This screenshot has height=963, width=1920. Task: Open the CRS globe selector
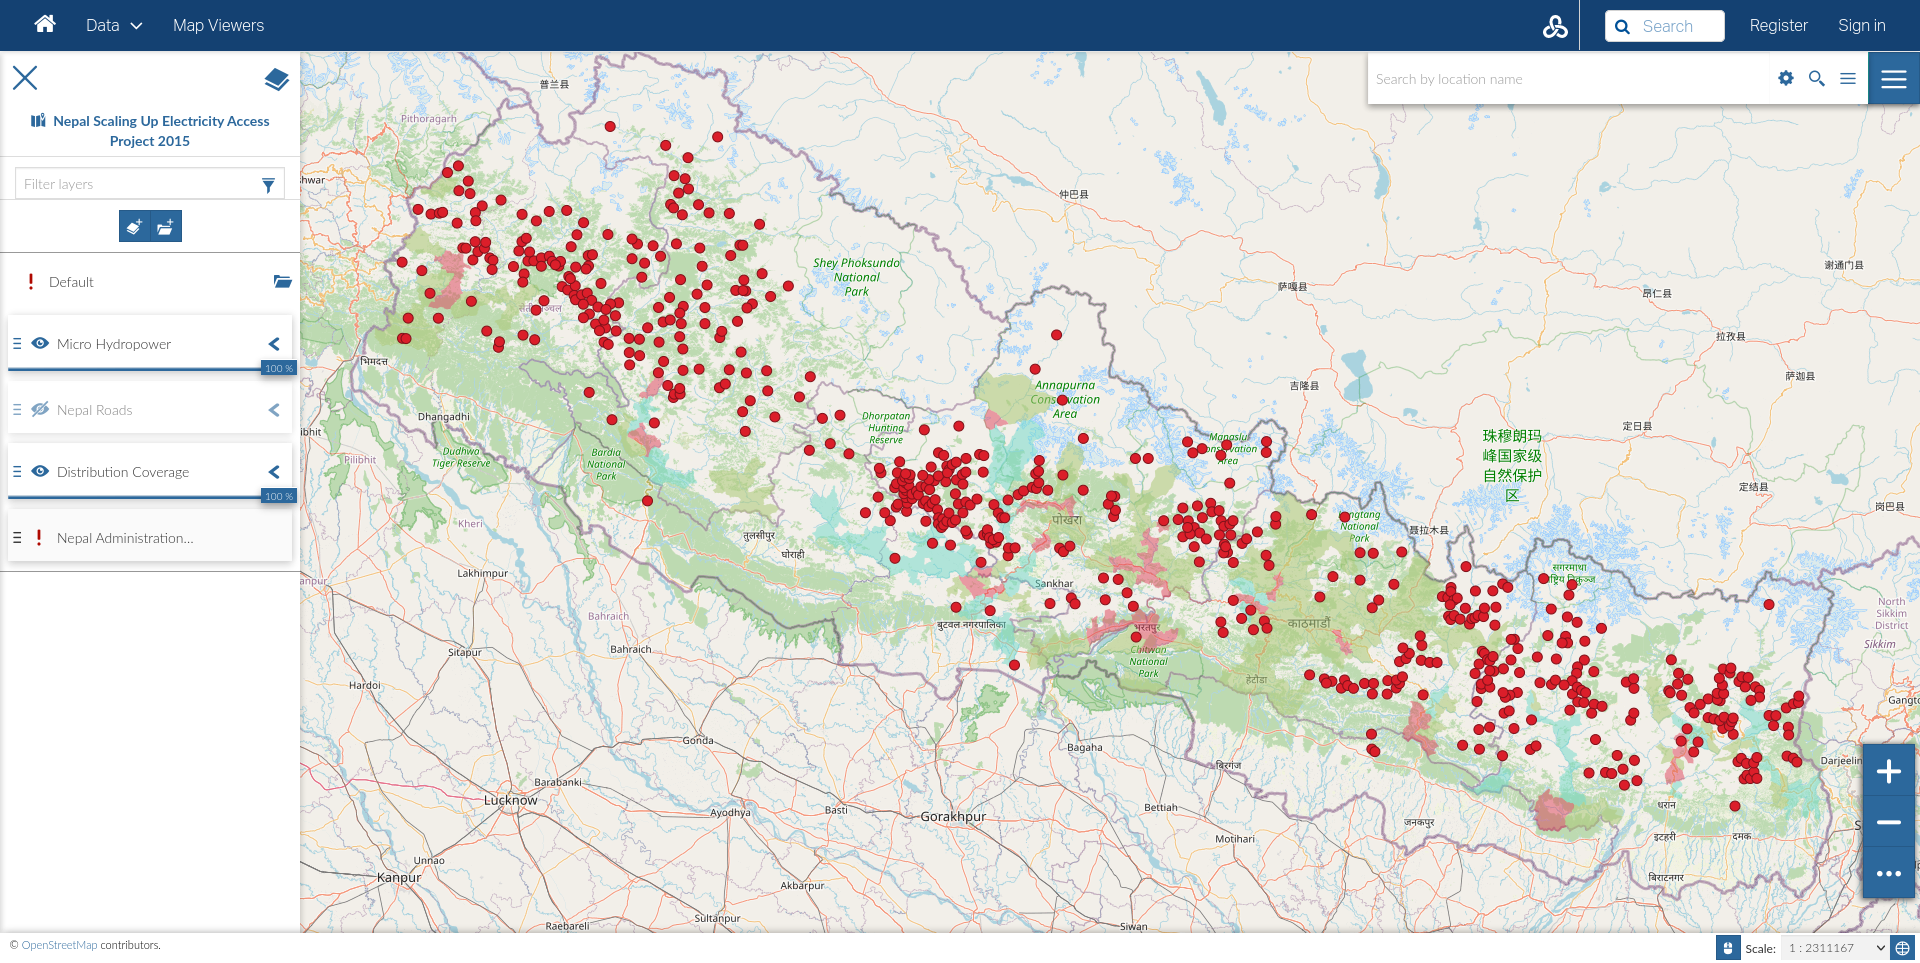coord(1902,948)
